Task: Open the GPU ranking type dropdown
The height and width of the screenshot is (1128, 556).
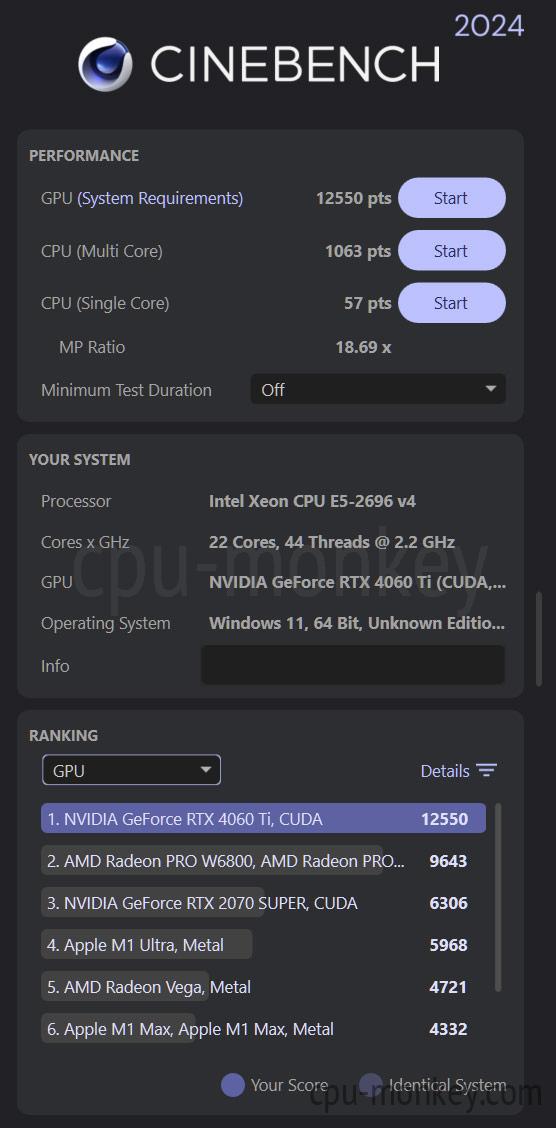Action: pos(132,770)
